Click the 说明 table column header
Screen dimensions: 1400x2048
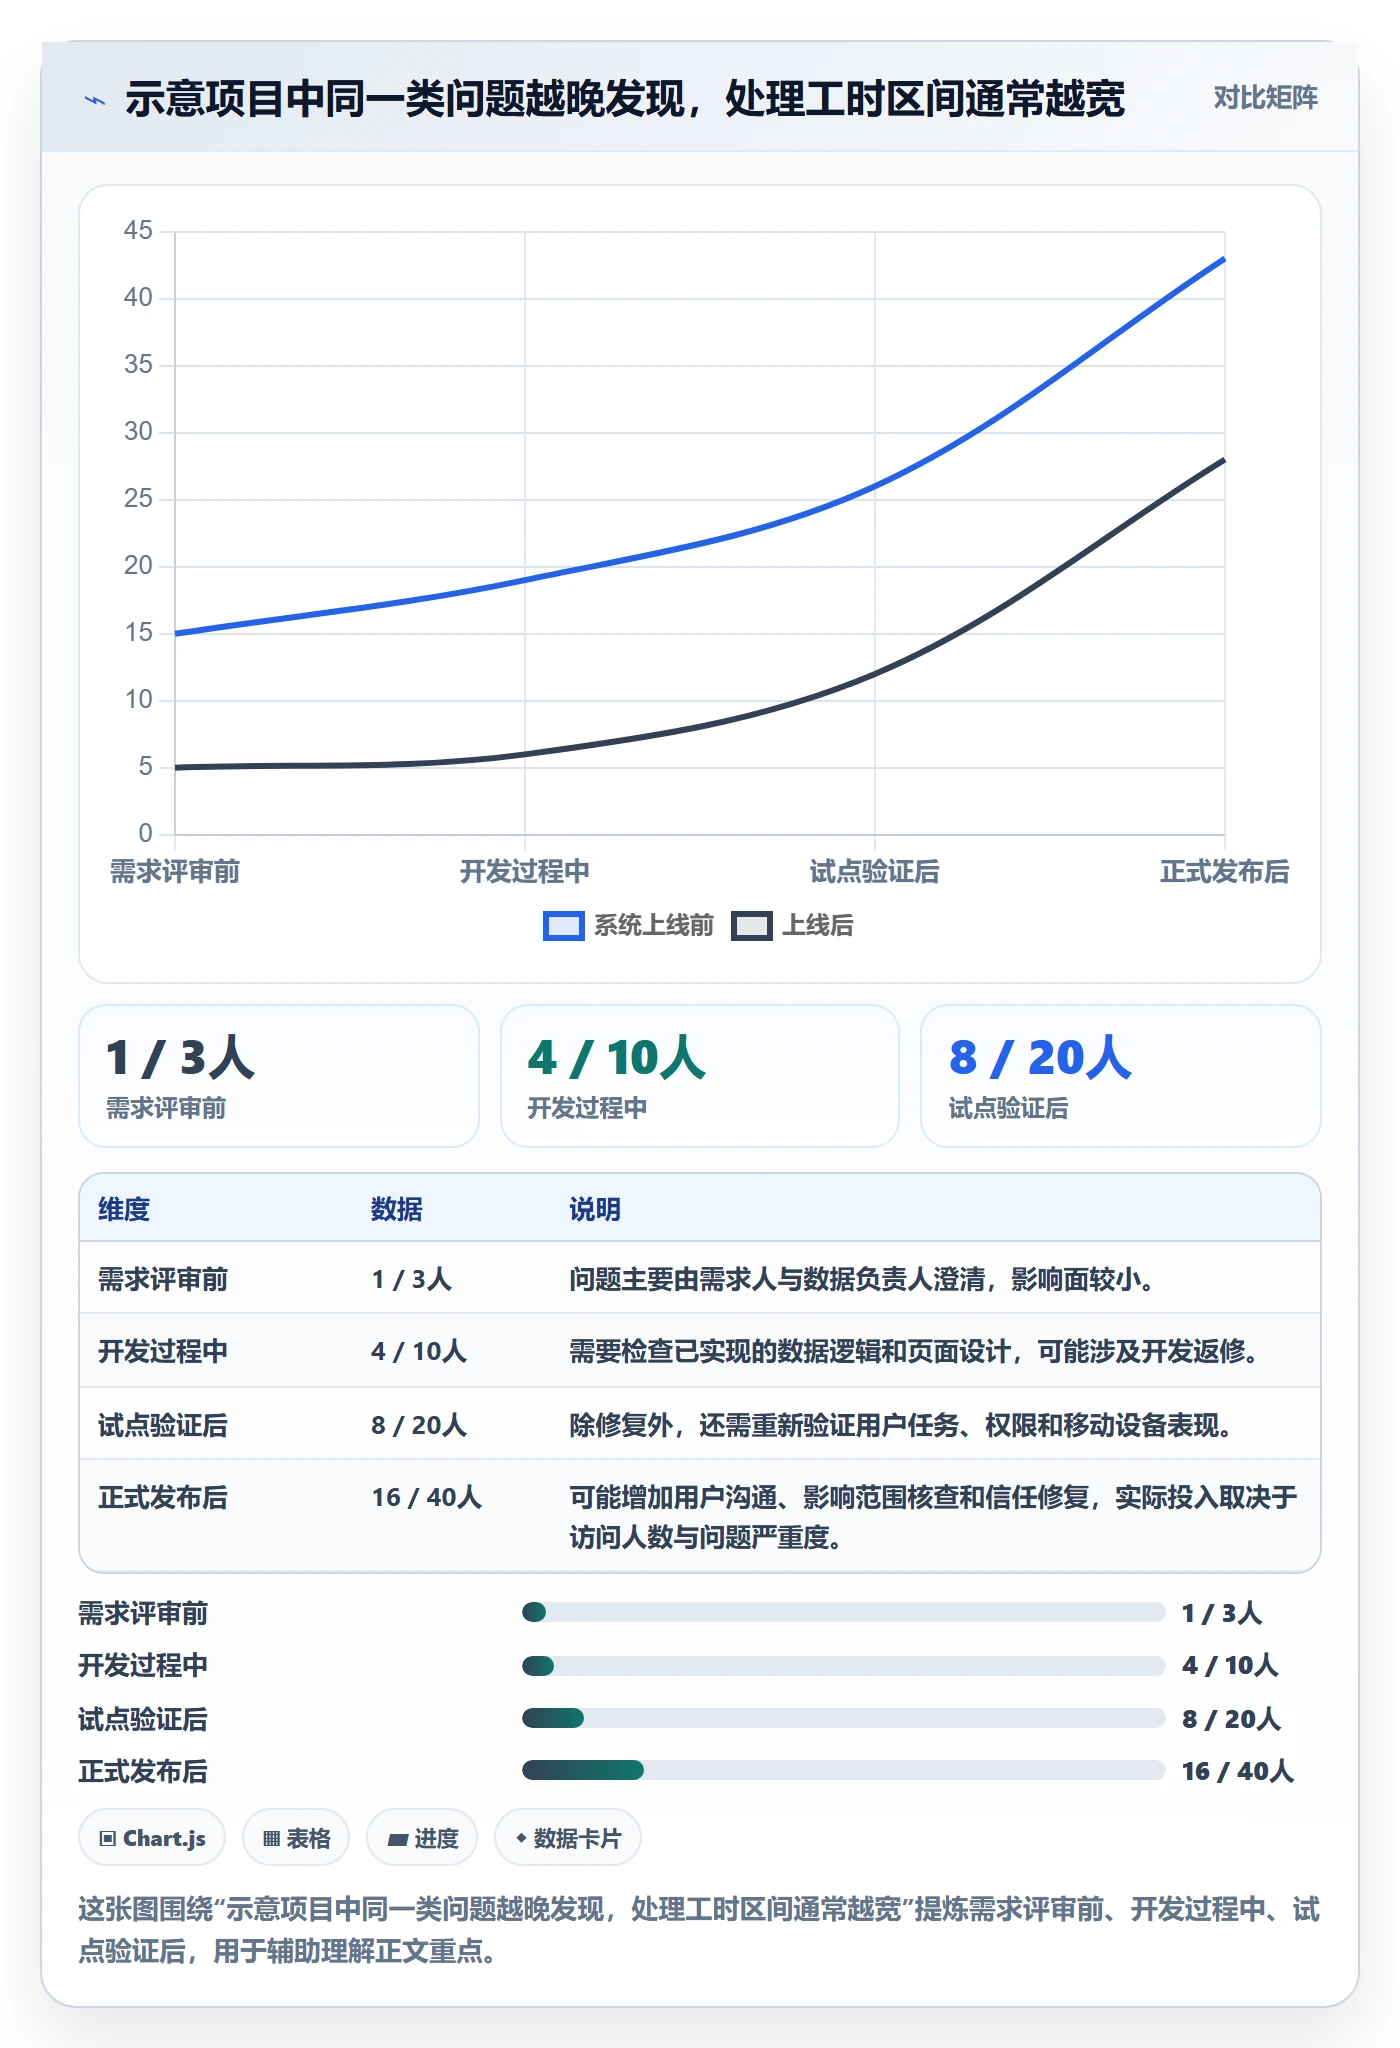[595, 1209]
